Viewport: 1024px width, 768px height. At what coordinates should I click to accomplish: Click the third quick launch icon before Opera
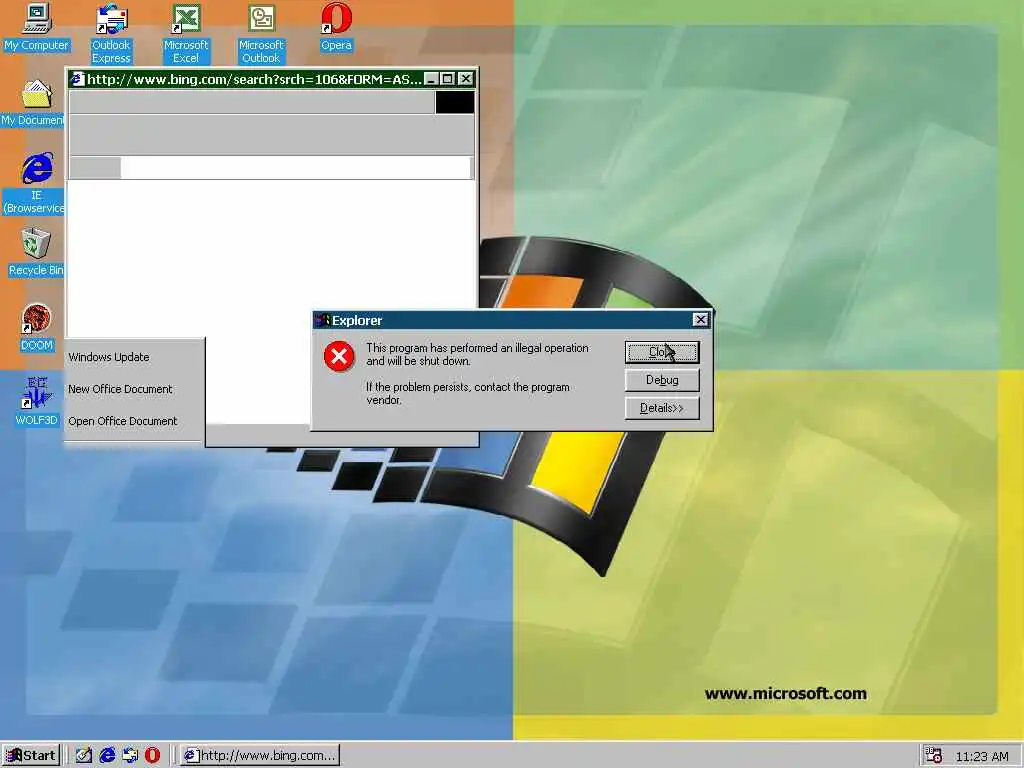130,756
